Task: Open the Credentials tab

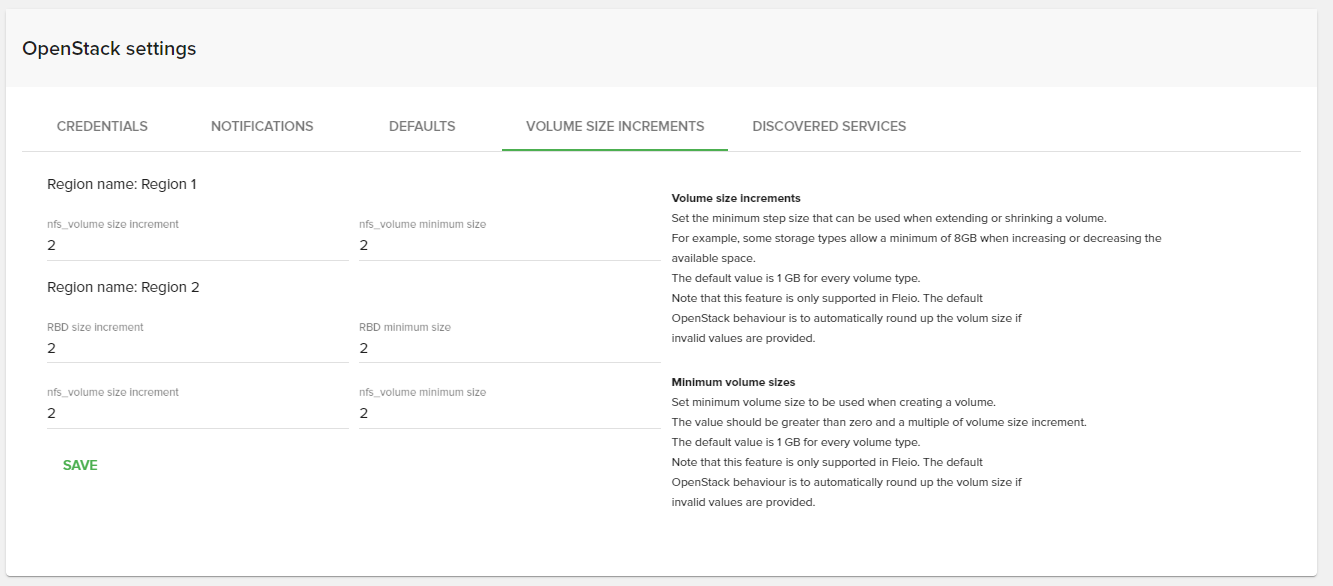Action: click(102, 126)
